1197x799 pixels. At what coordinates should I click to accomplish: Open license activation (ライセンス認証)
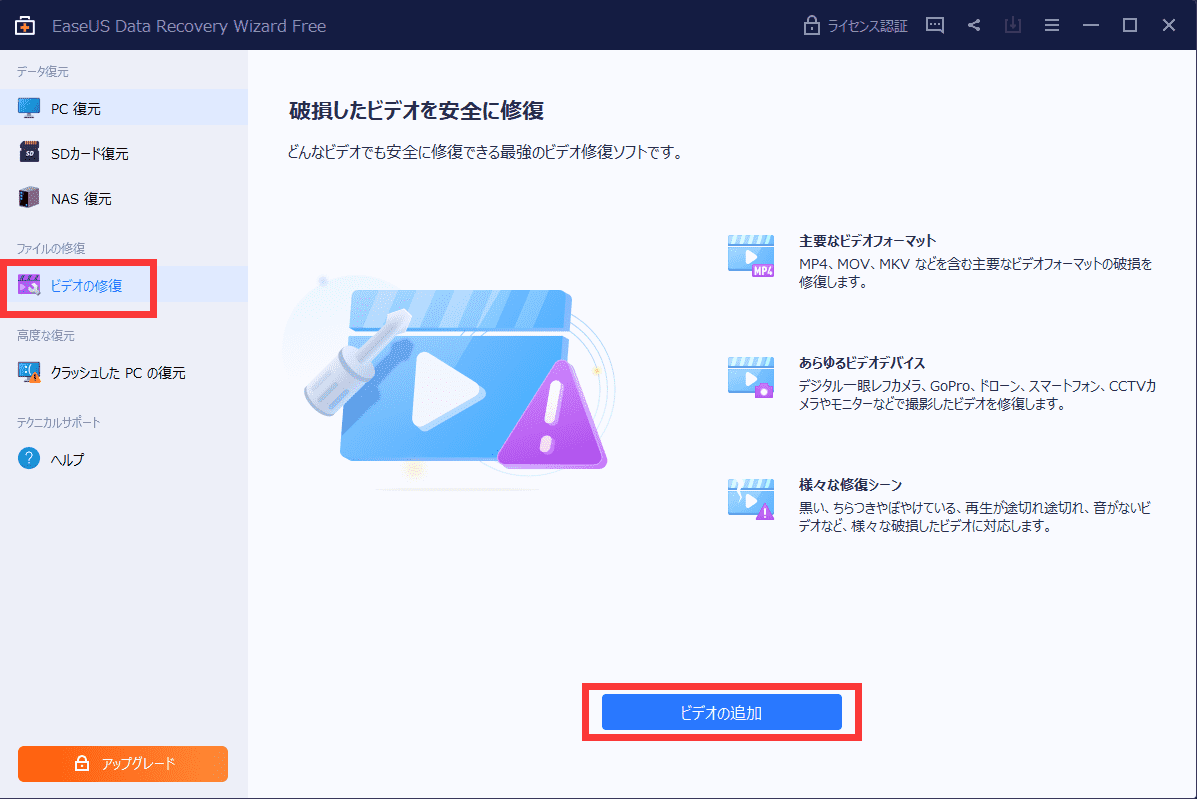tap(855, 26)
